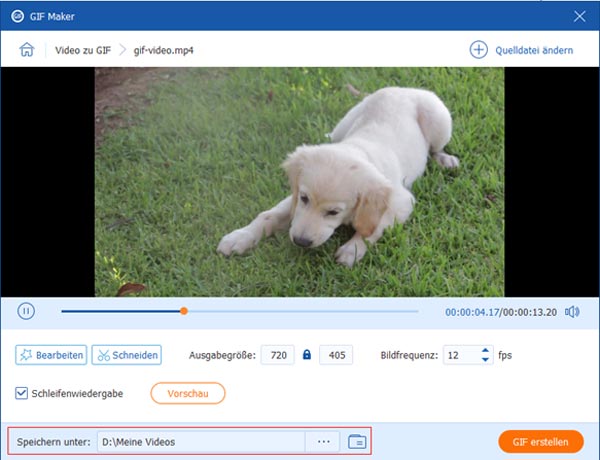Mute the audio with the speaker icon

click(x=572, y=312)
